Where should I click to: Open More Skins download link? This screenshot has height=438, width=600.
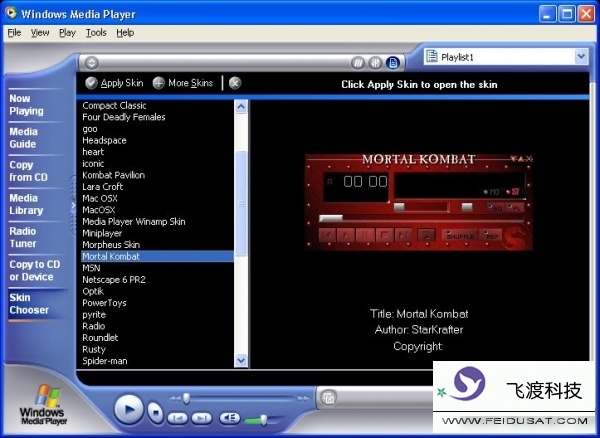(x=183, y=83)
